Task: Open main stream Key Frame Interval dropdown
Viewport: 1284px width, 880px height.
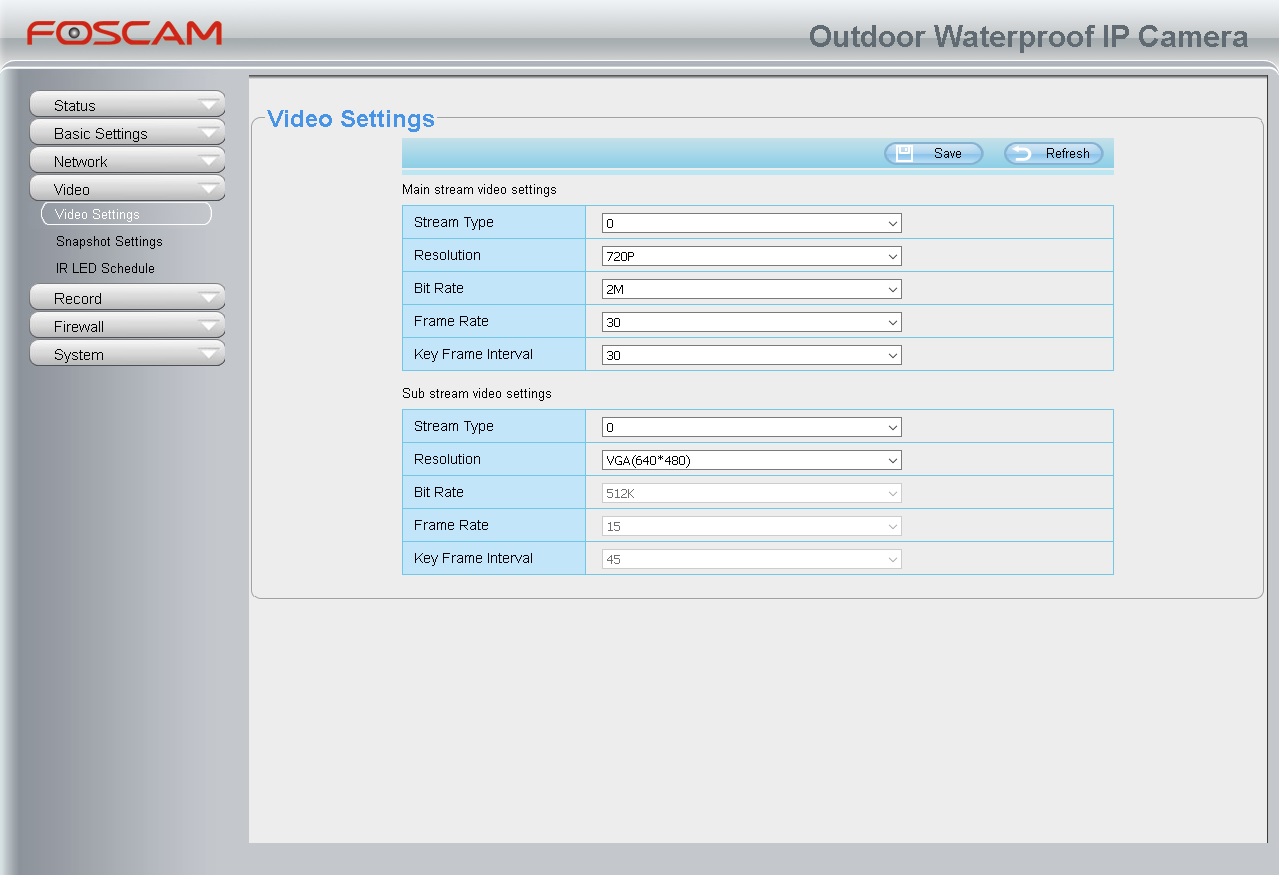Action: tap(751, 355)
